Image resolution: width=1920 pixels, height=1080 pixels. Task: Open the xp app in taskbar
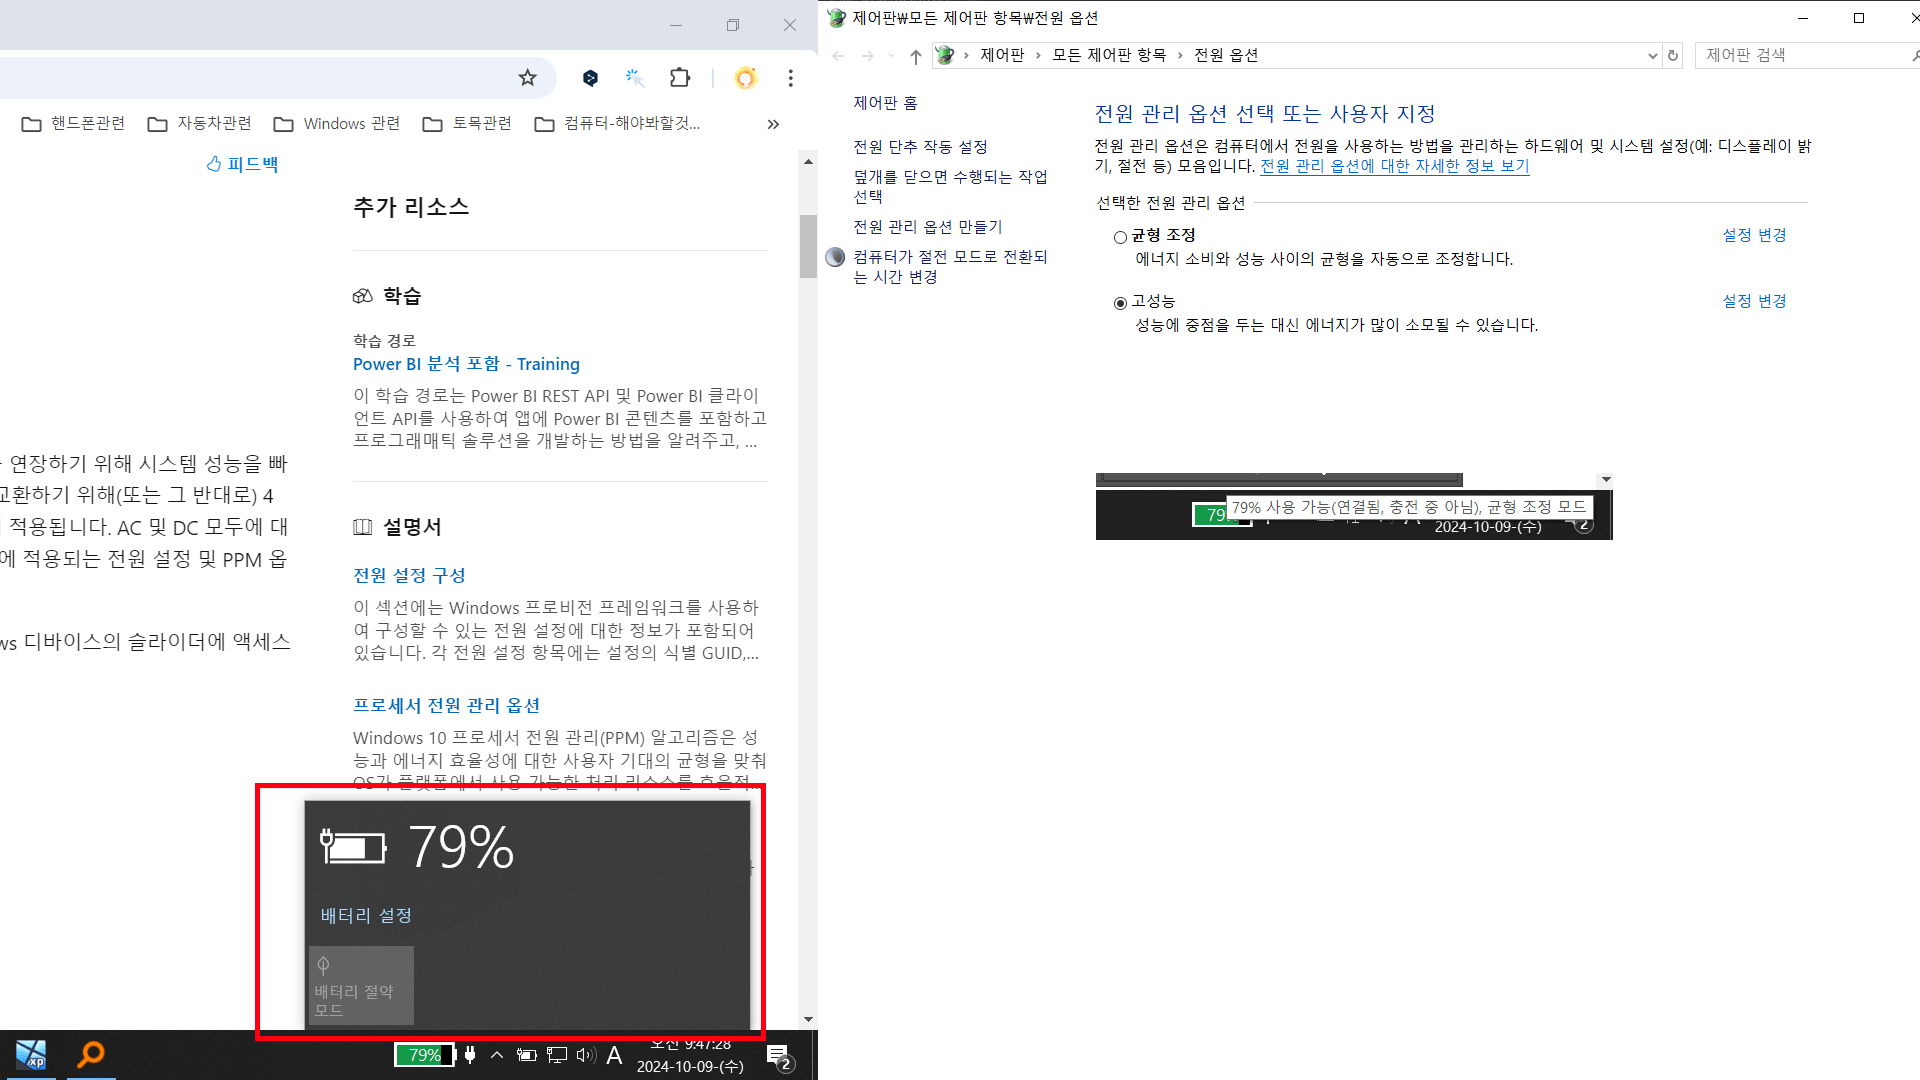(31, 1055)
